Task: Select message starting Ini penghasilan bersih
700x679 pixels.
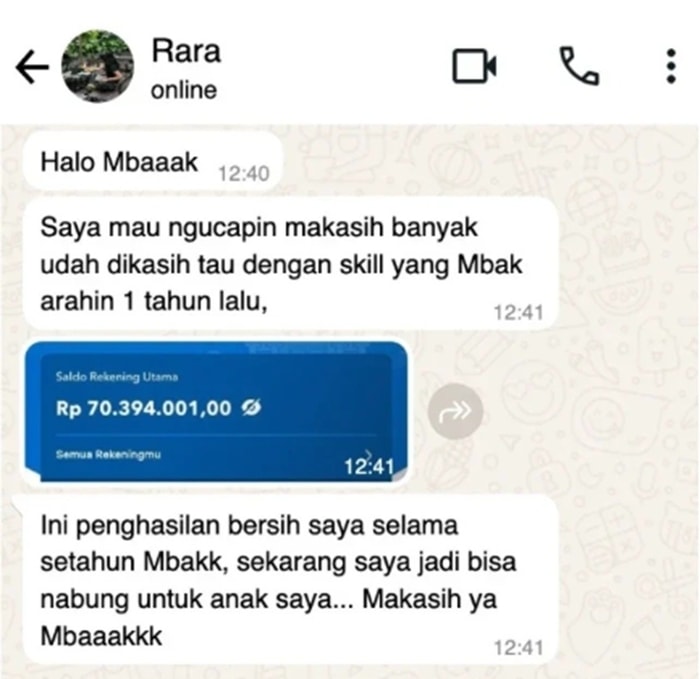Action: click(x=291, y=579)
